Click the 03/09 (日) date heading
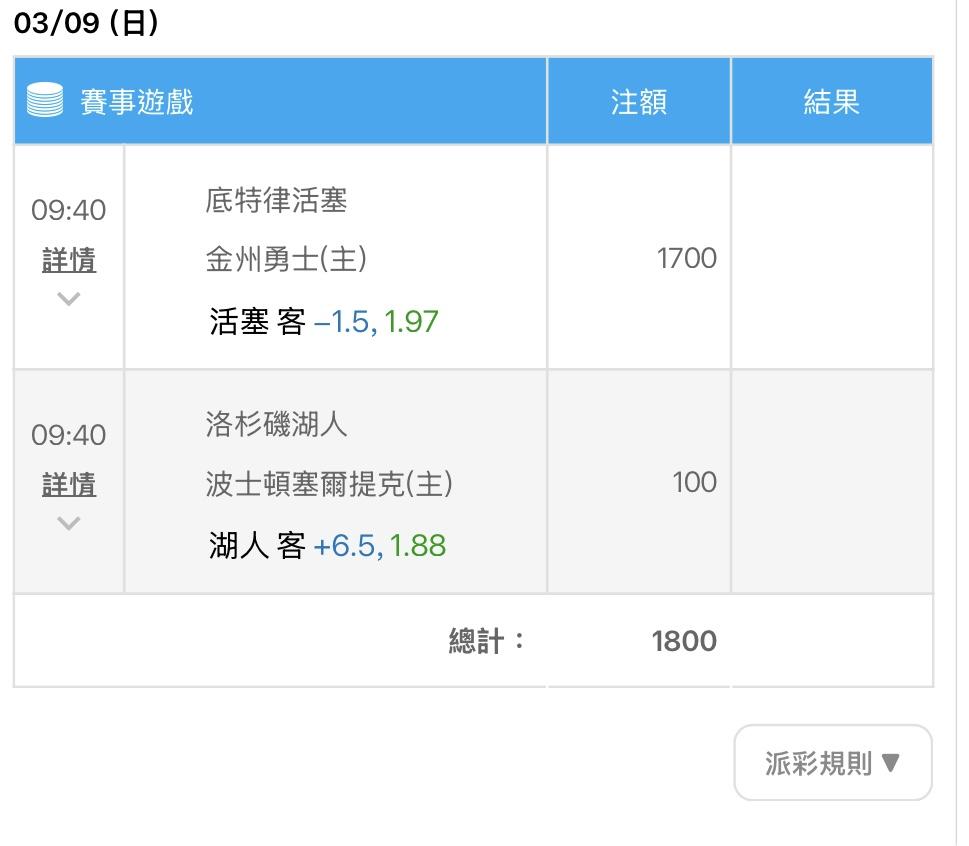Image resolution: width=969 pixels, height=846 pixels. point(86,23)
